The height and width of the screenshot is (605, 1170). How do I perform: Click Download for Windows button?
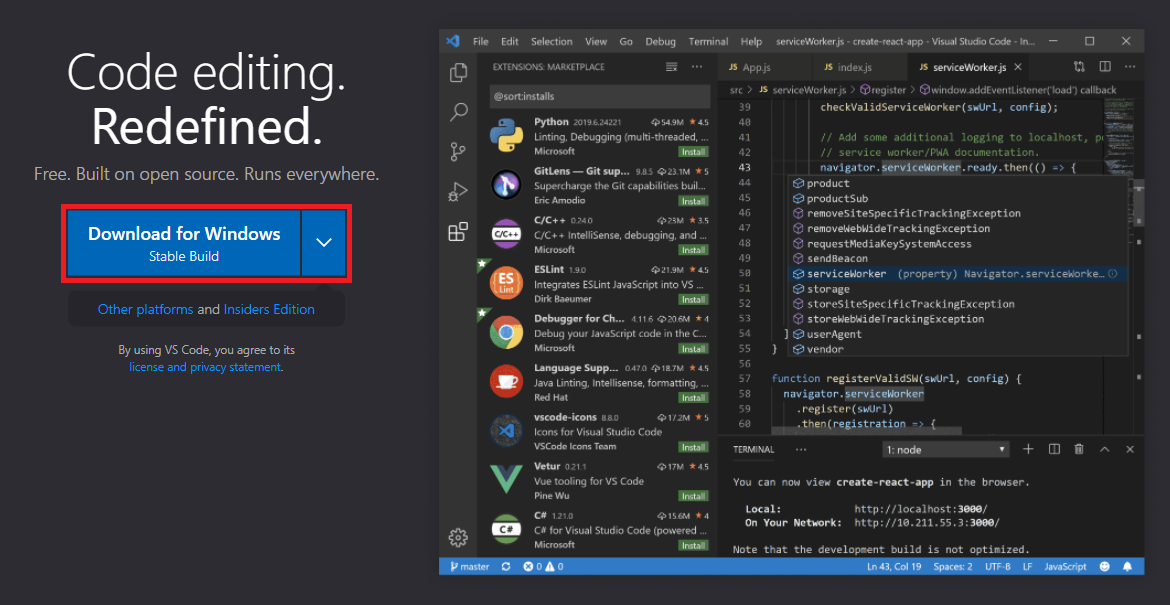[184, 242]
